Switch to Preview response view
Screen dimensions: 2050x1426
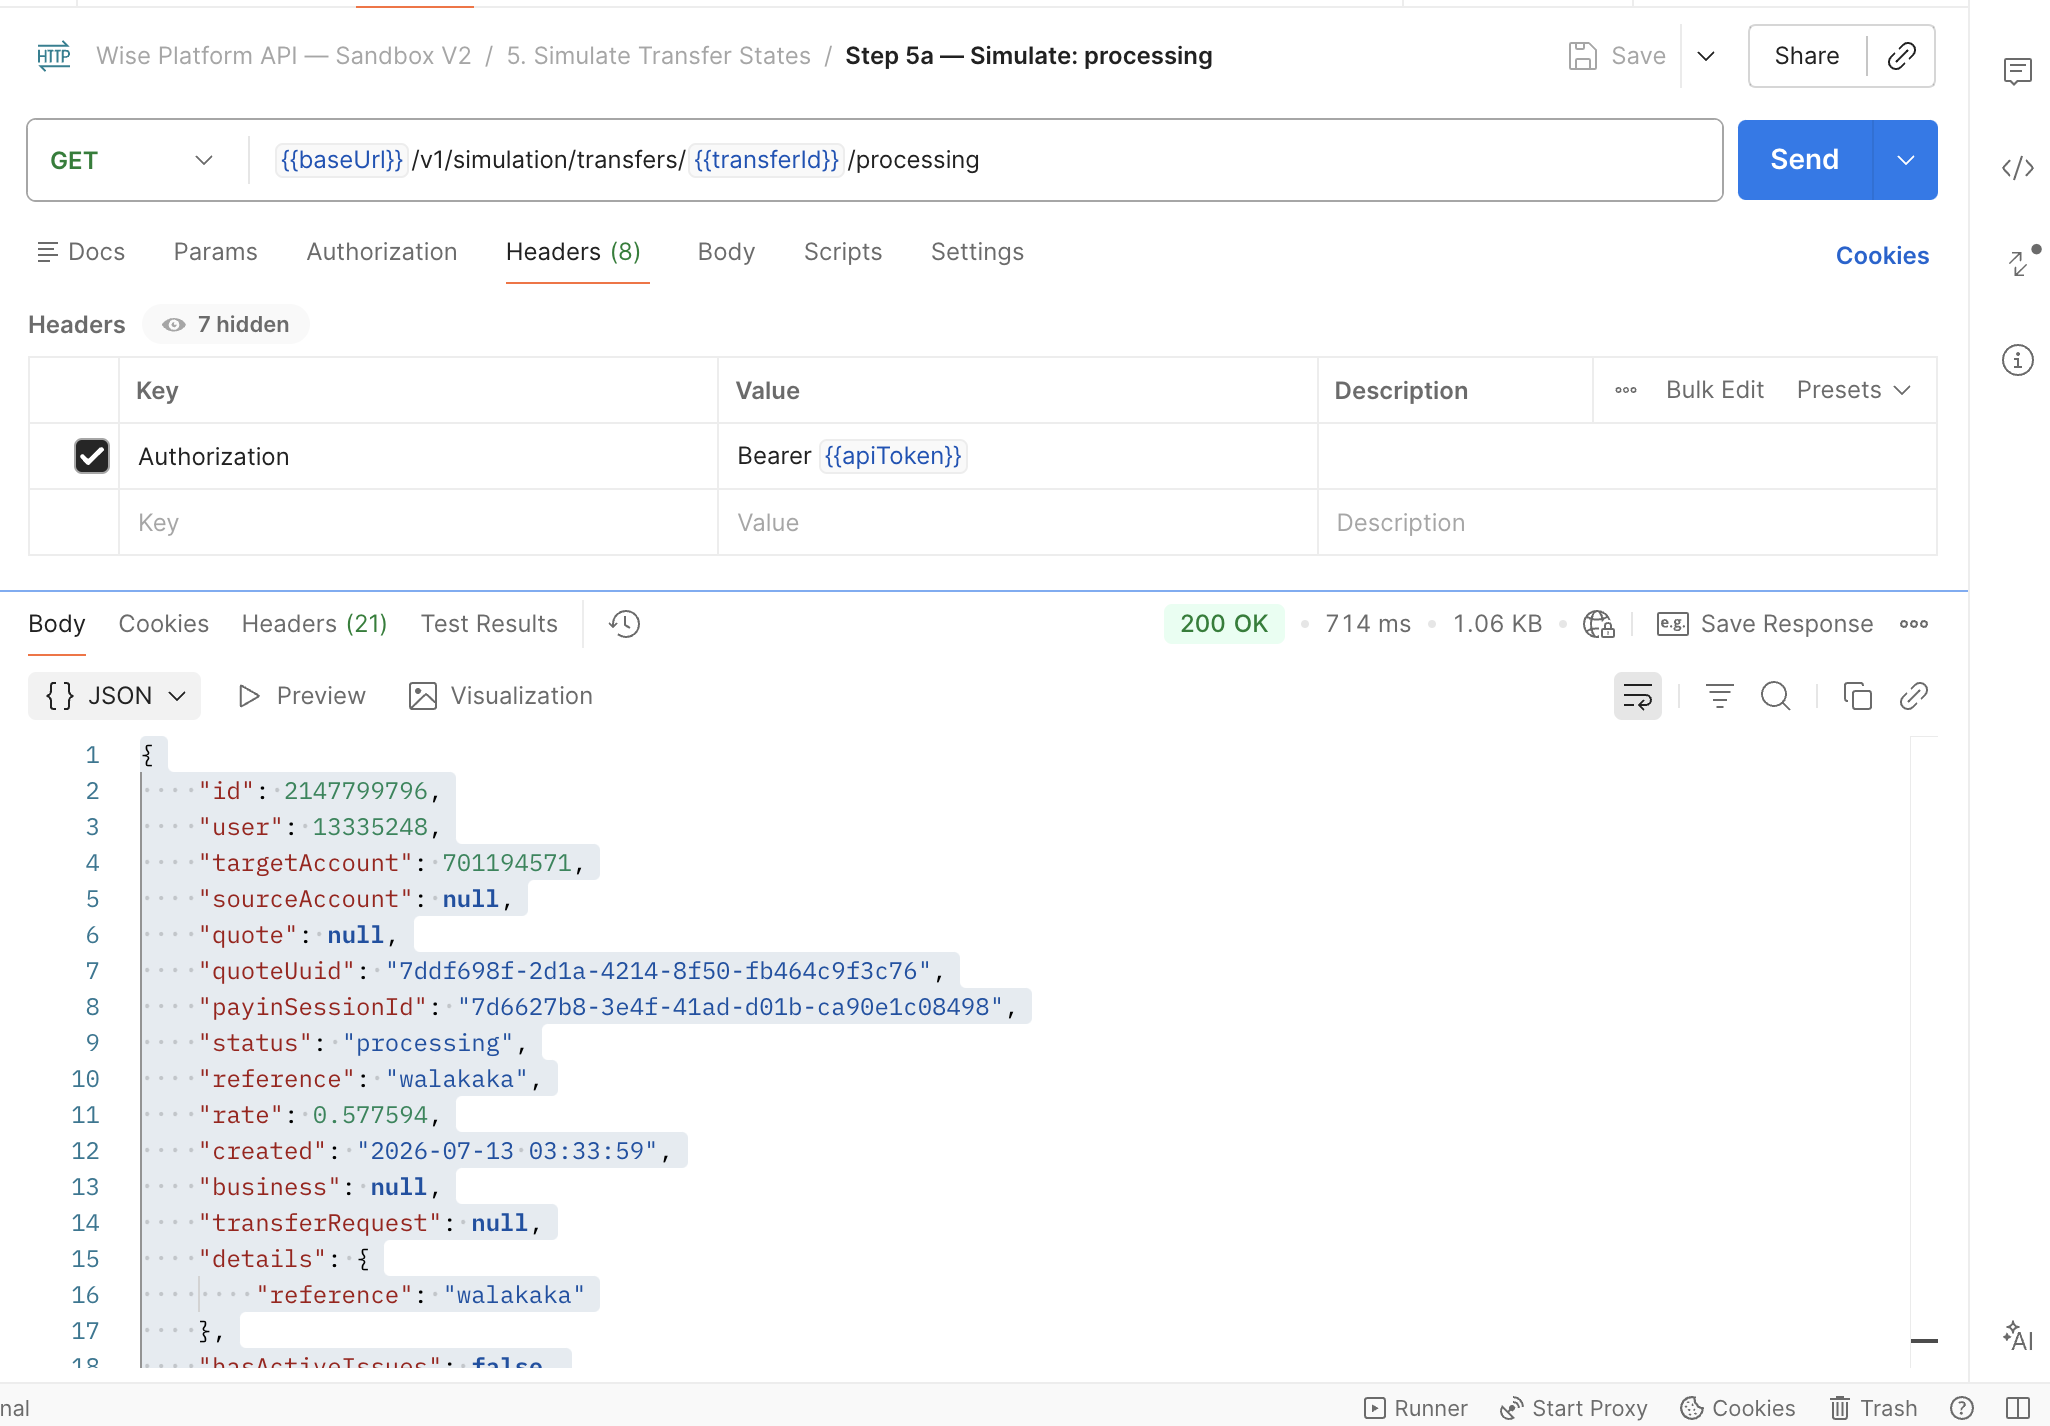click(302, 696)
